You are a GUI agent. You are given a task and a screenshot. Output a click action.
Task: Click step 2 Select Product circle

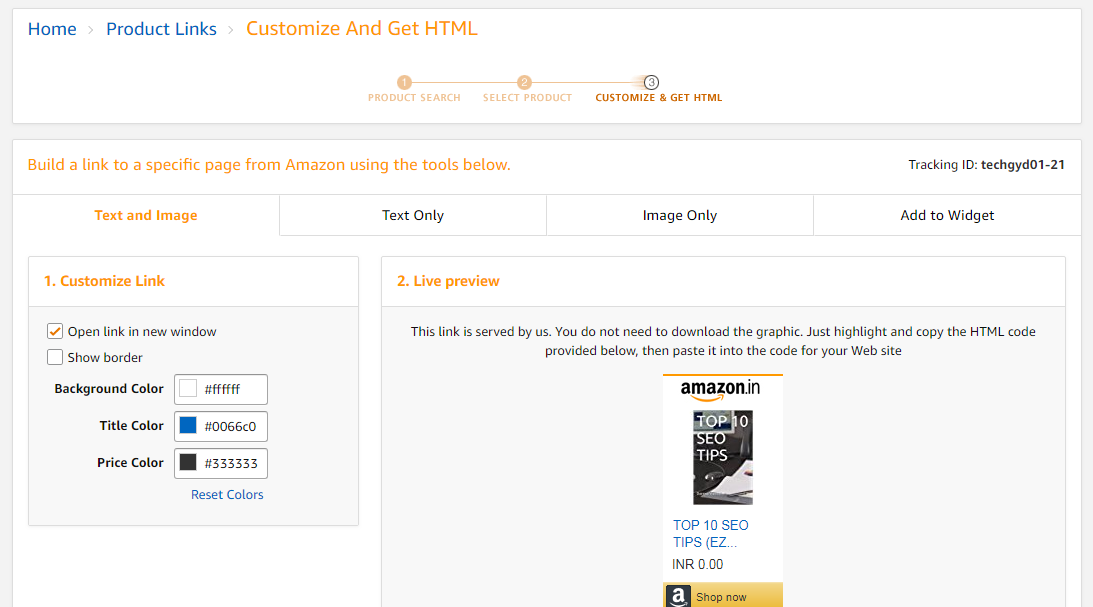pos(524,82)
